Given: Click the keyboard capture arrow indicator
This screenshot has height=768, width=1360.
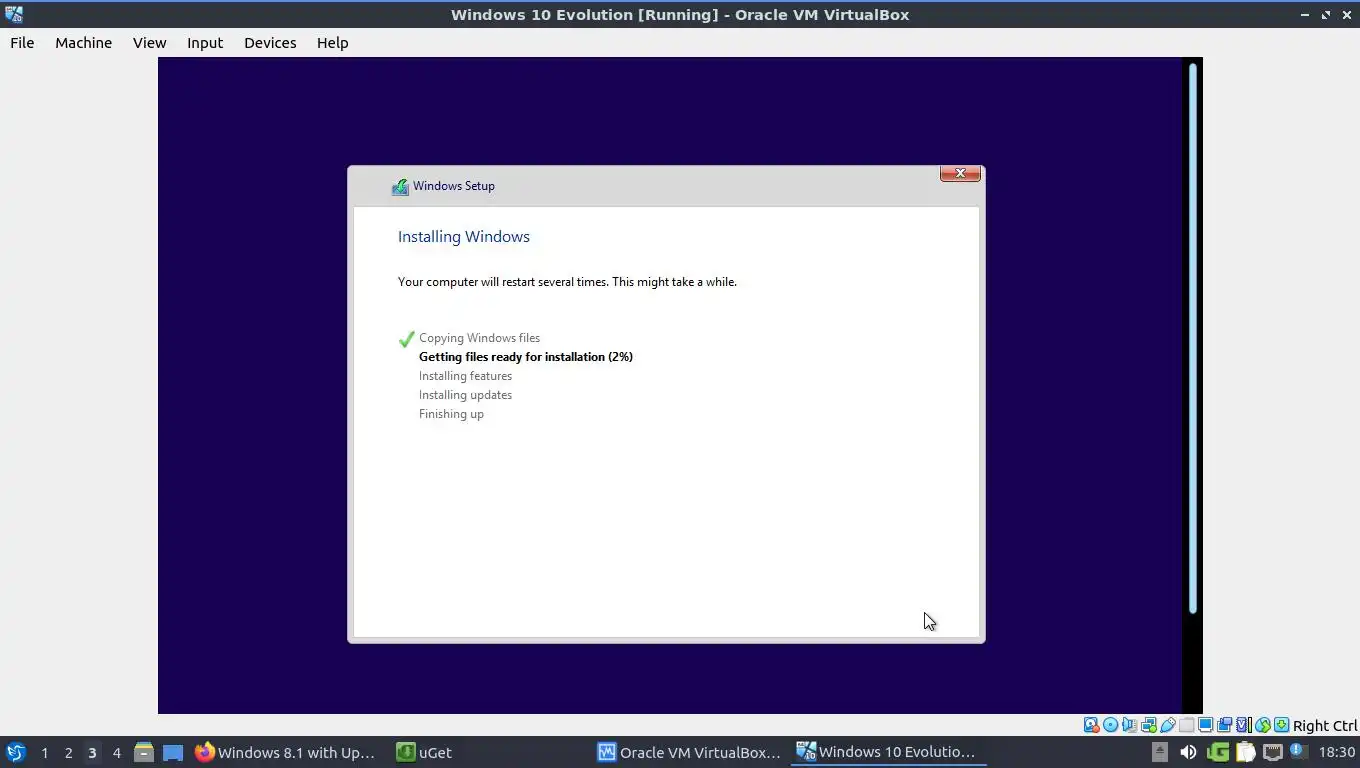Looking at the screenshot, I should (1281, 725).
